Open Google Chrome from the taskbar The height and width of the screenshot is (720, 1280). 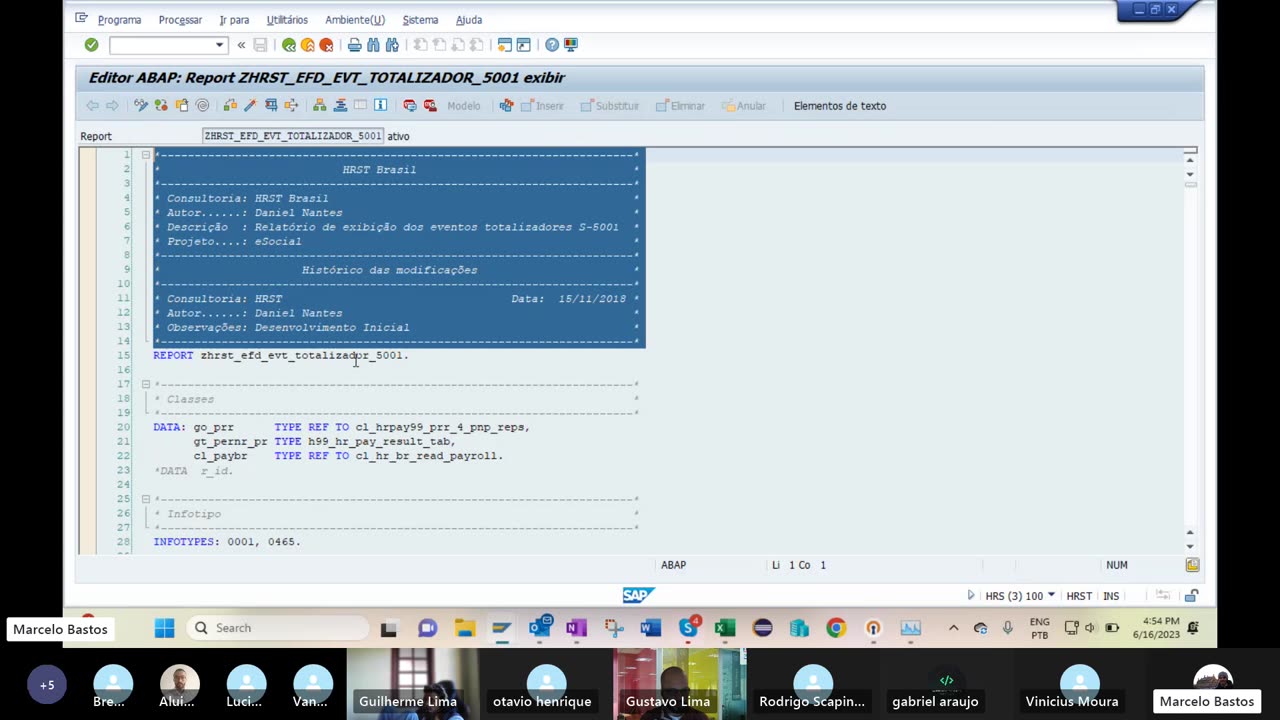click(836, 628)
